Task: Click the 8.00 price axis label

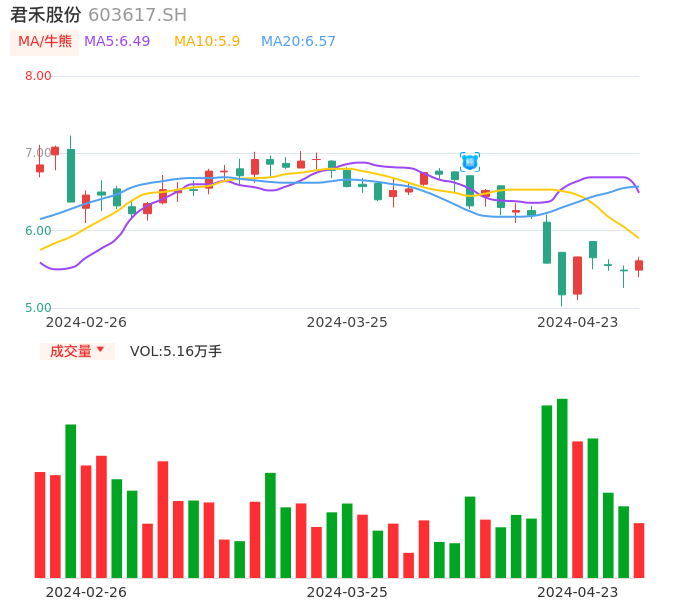Action: [38, 76]
